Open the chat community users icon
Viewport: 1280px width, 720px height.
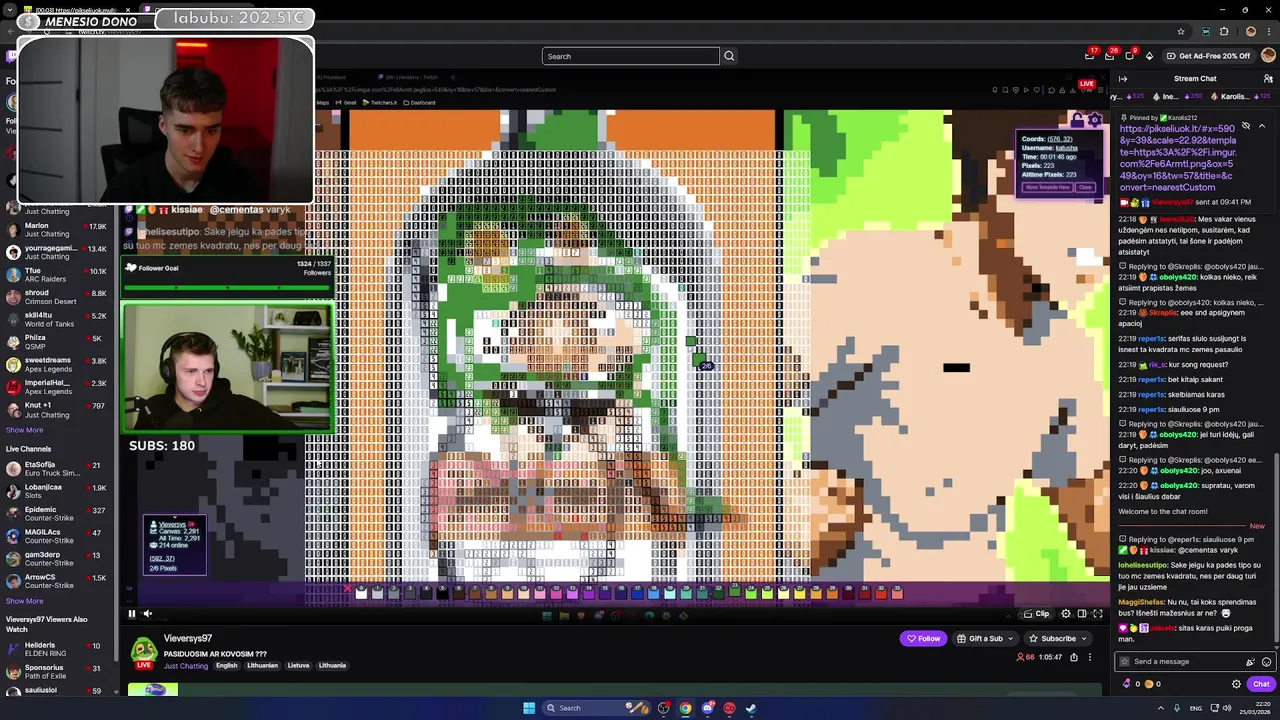(1268, 79)
